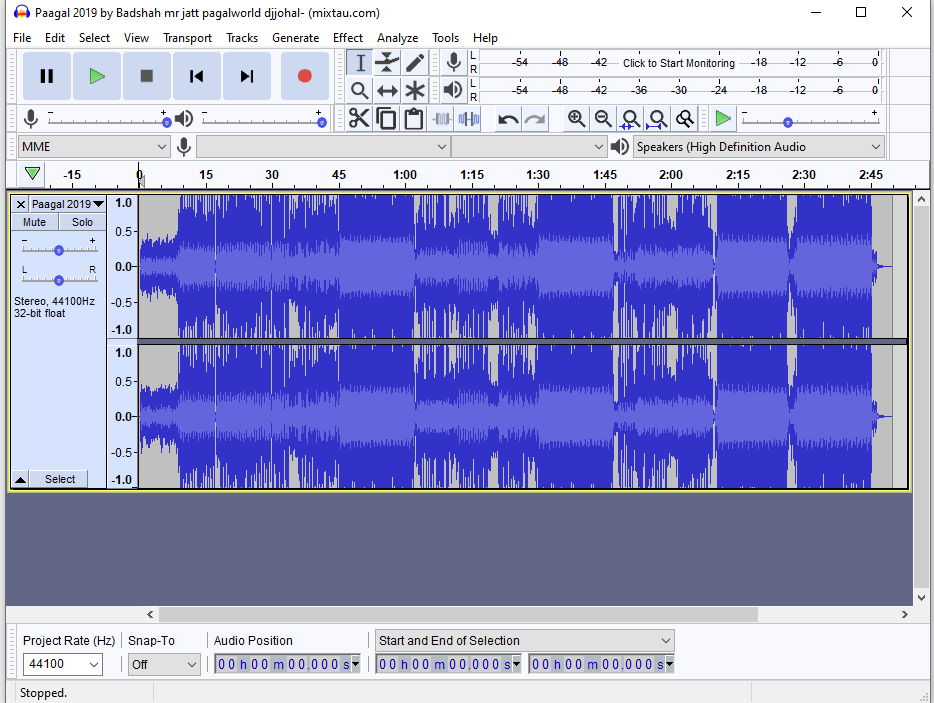Fit selection to width

(630, 119)
